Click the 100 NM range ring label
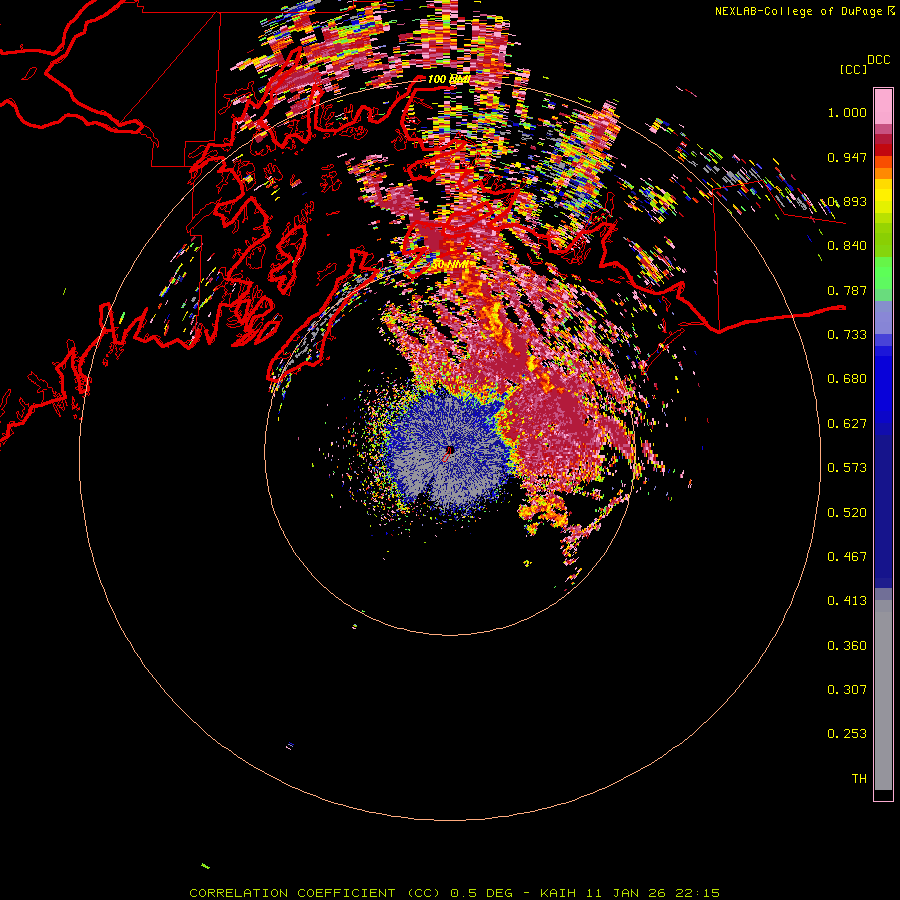The height and width of the screenshot is (900, 900). pos(449,79)
